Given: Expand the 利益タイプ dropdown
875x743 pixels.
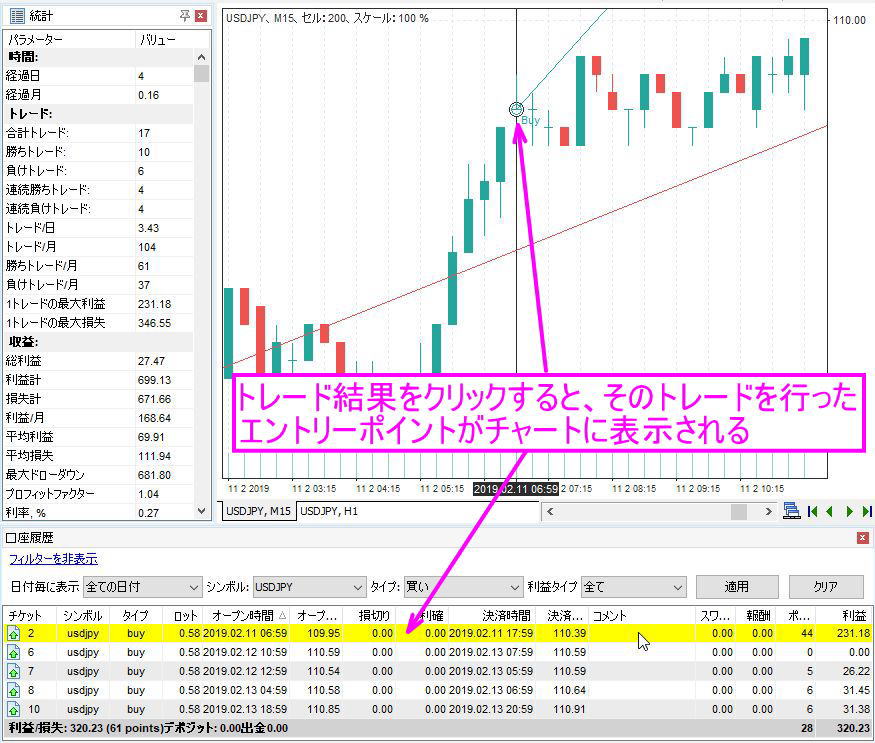Looking at the screenshot, I should 633,587.
